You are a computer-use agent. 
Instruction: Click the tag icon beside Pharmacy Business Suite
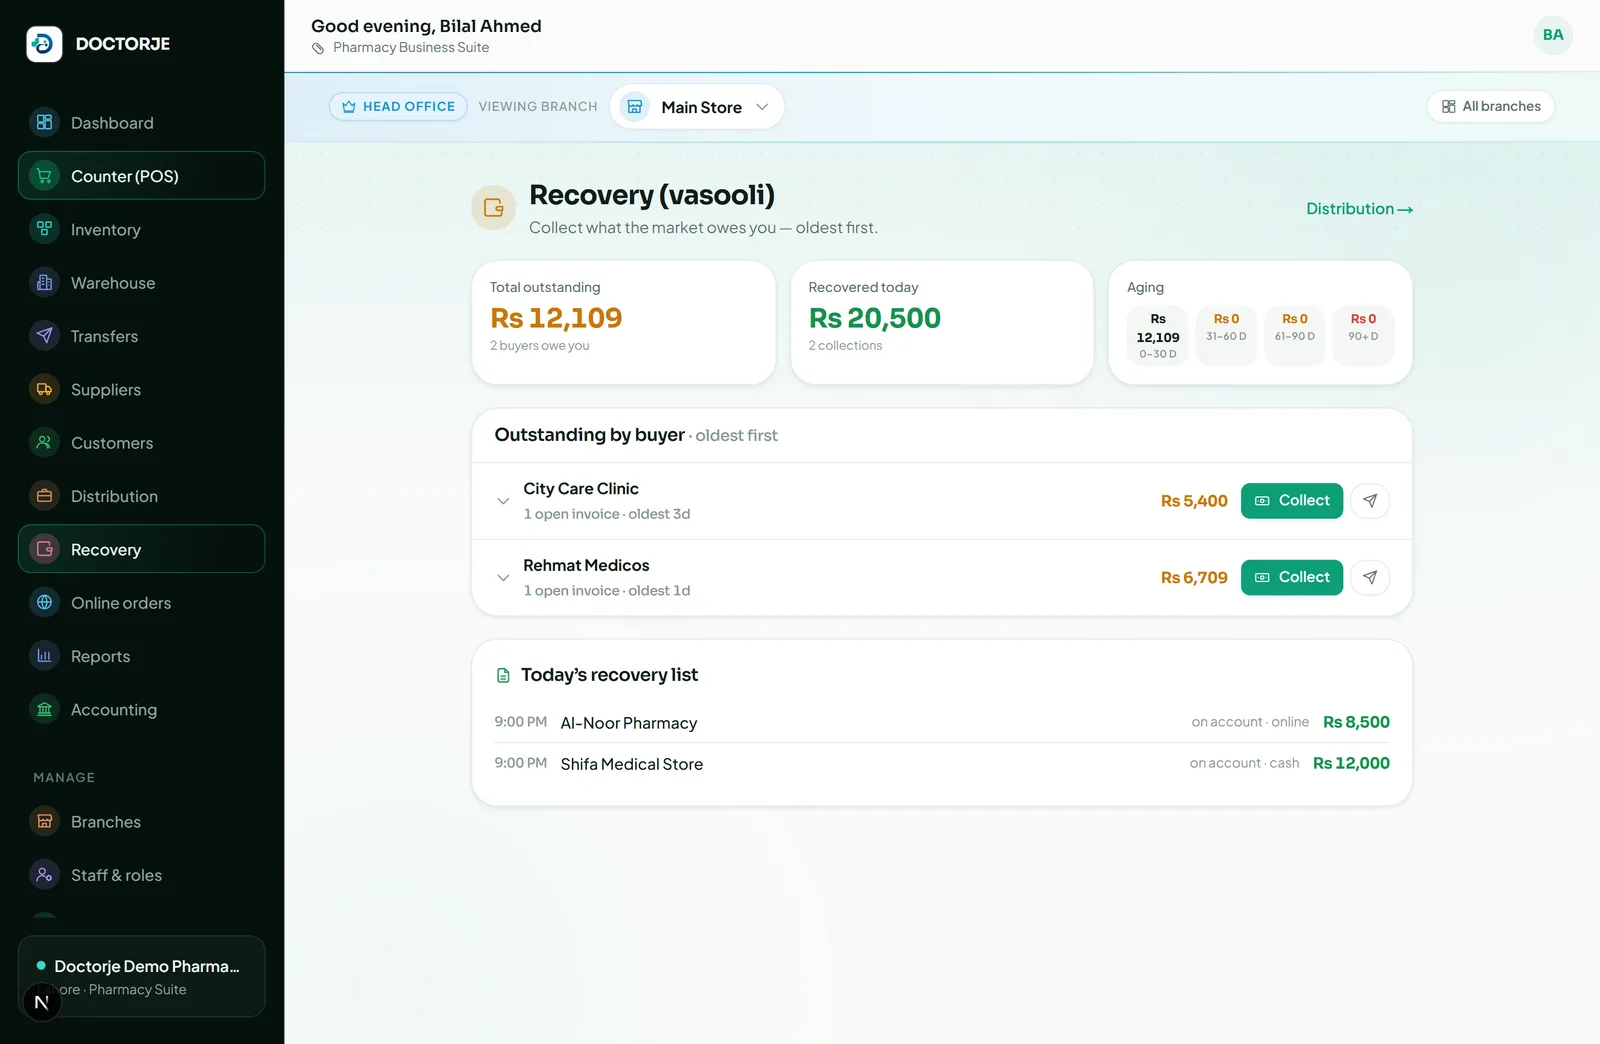coord(318,48)
